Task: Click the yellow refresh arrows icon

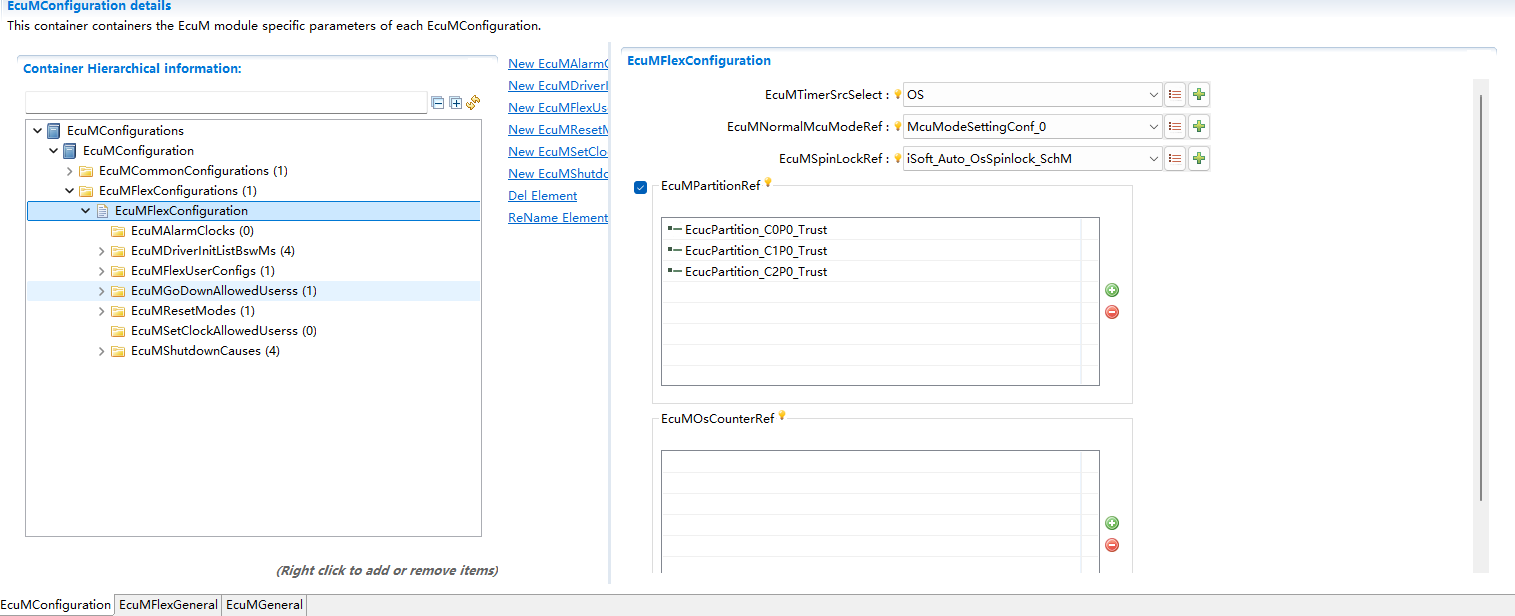Action: coord(473,103)
